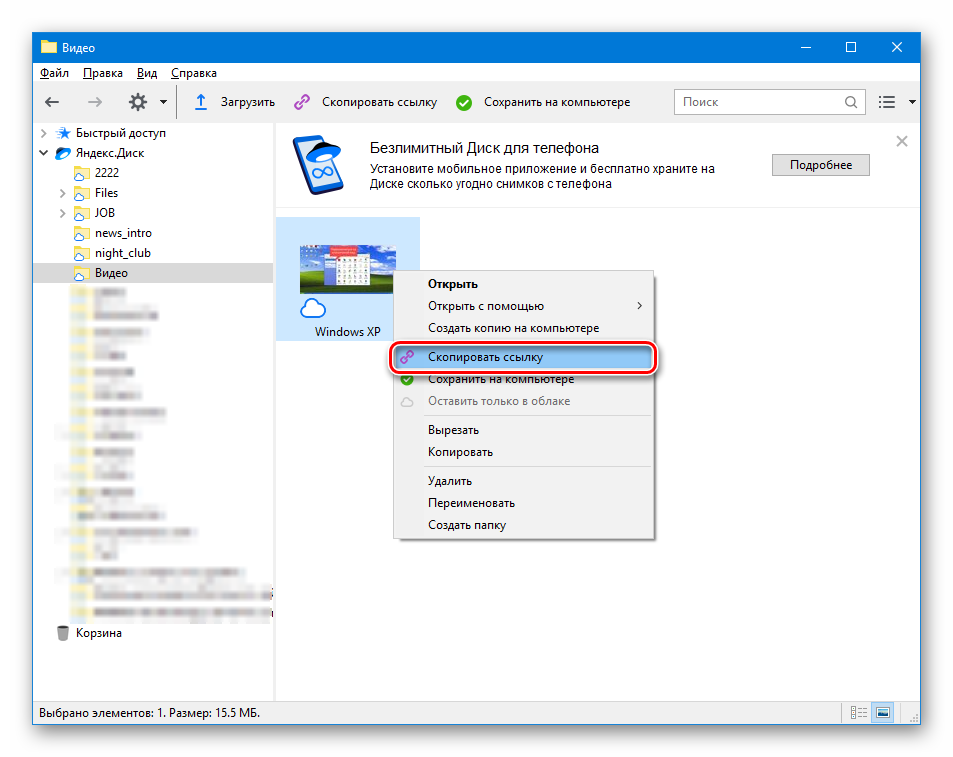This screenshot has height=757, width=953.
Task: Switch to details view in status bar
Action: (858, 713)
